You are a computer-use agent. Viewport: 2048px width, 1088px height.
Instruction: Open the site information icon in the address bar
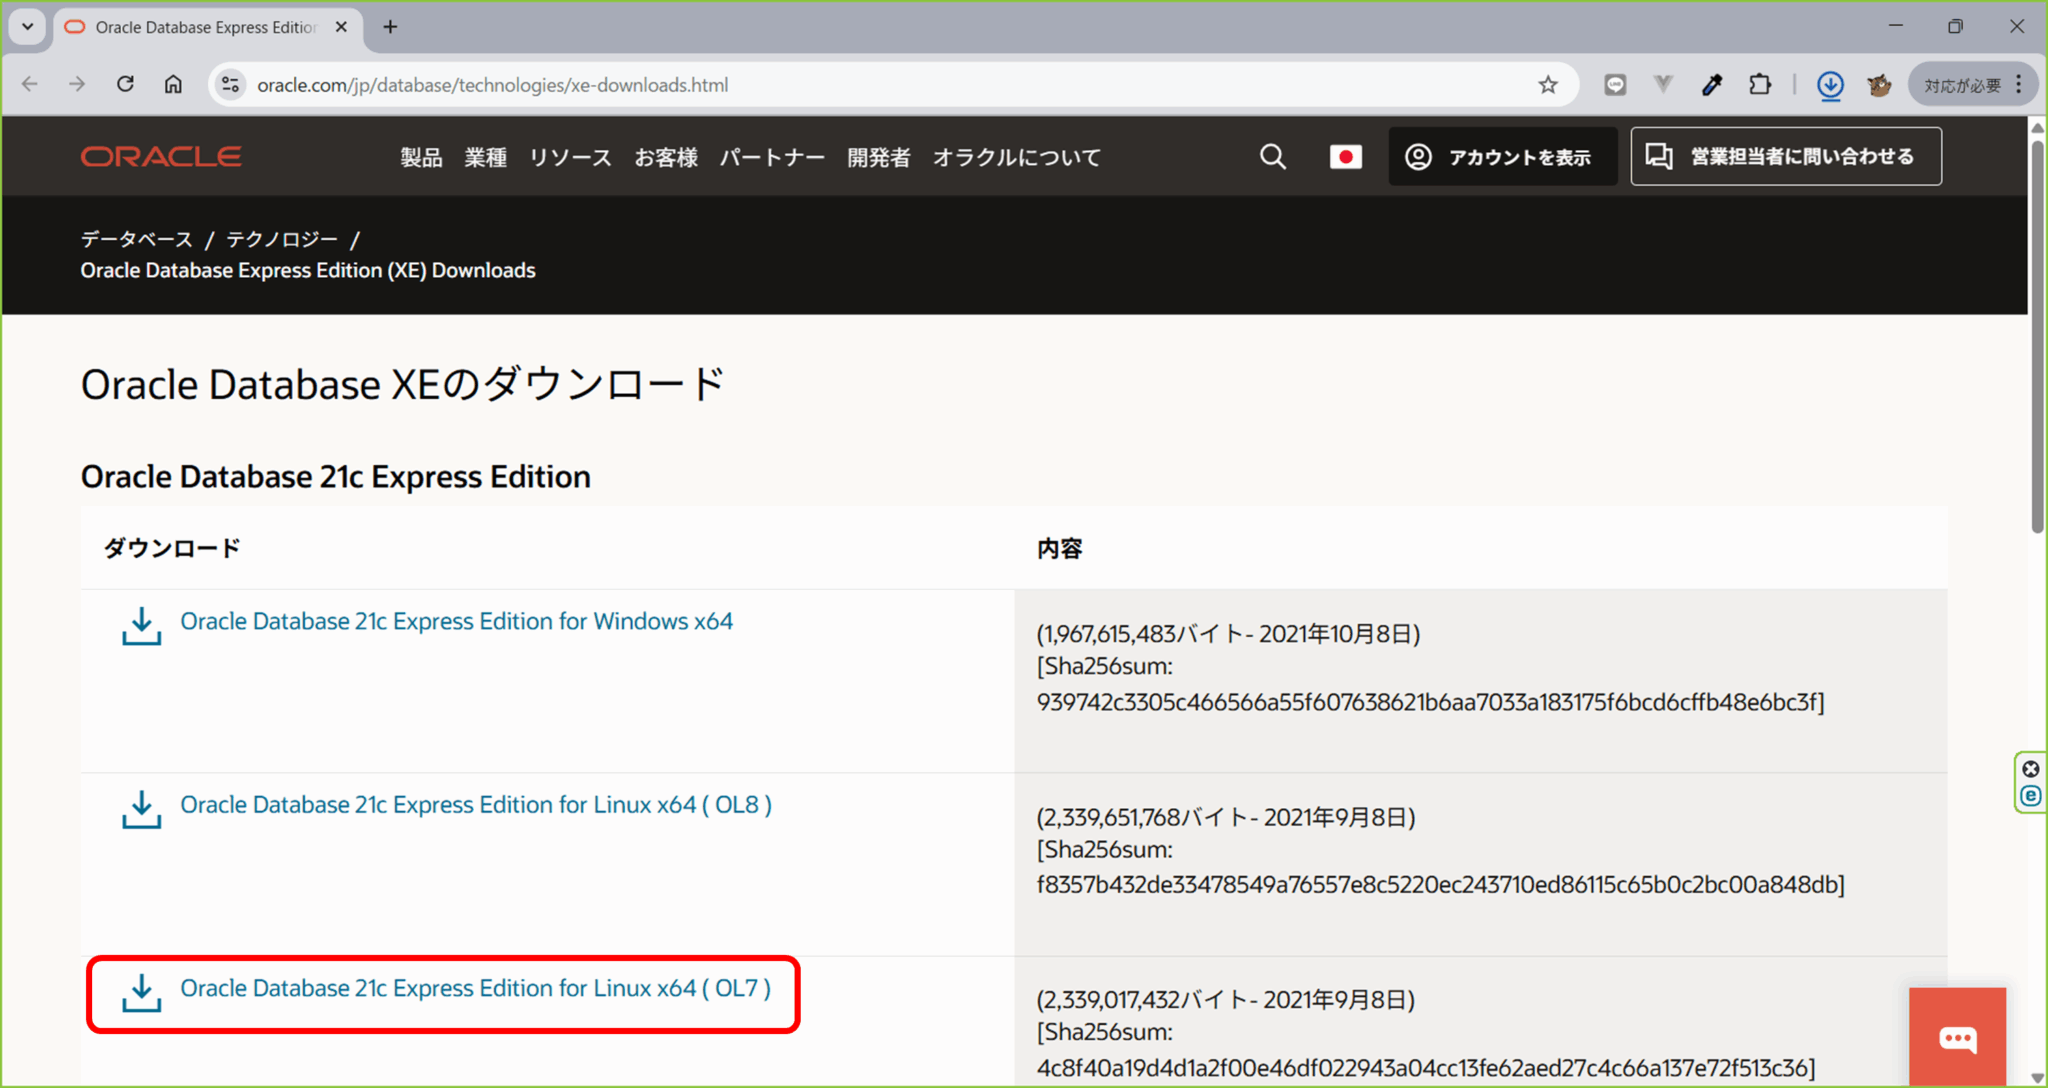point(230,84)
